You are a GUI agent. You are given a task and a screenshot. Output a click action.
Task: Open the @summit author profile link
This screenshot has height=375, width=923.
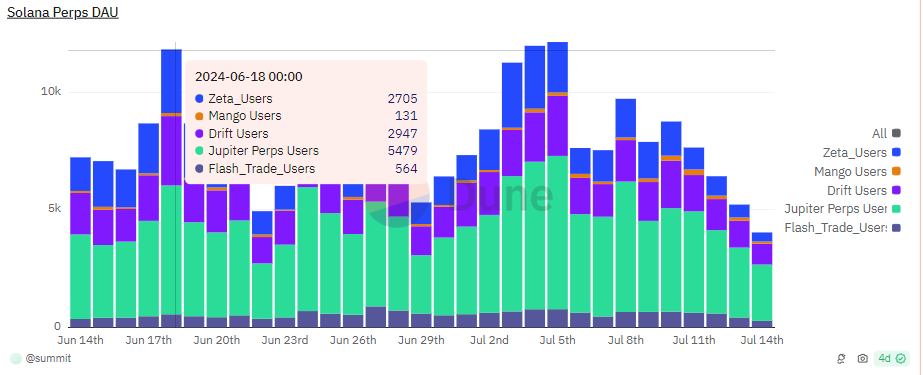(x=49, y=358)
